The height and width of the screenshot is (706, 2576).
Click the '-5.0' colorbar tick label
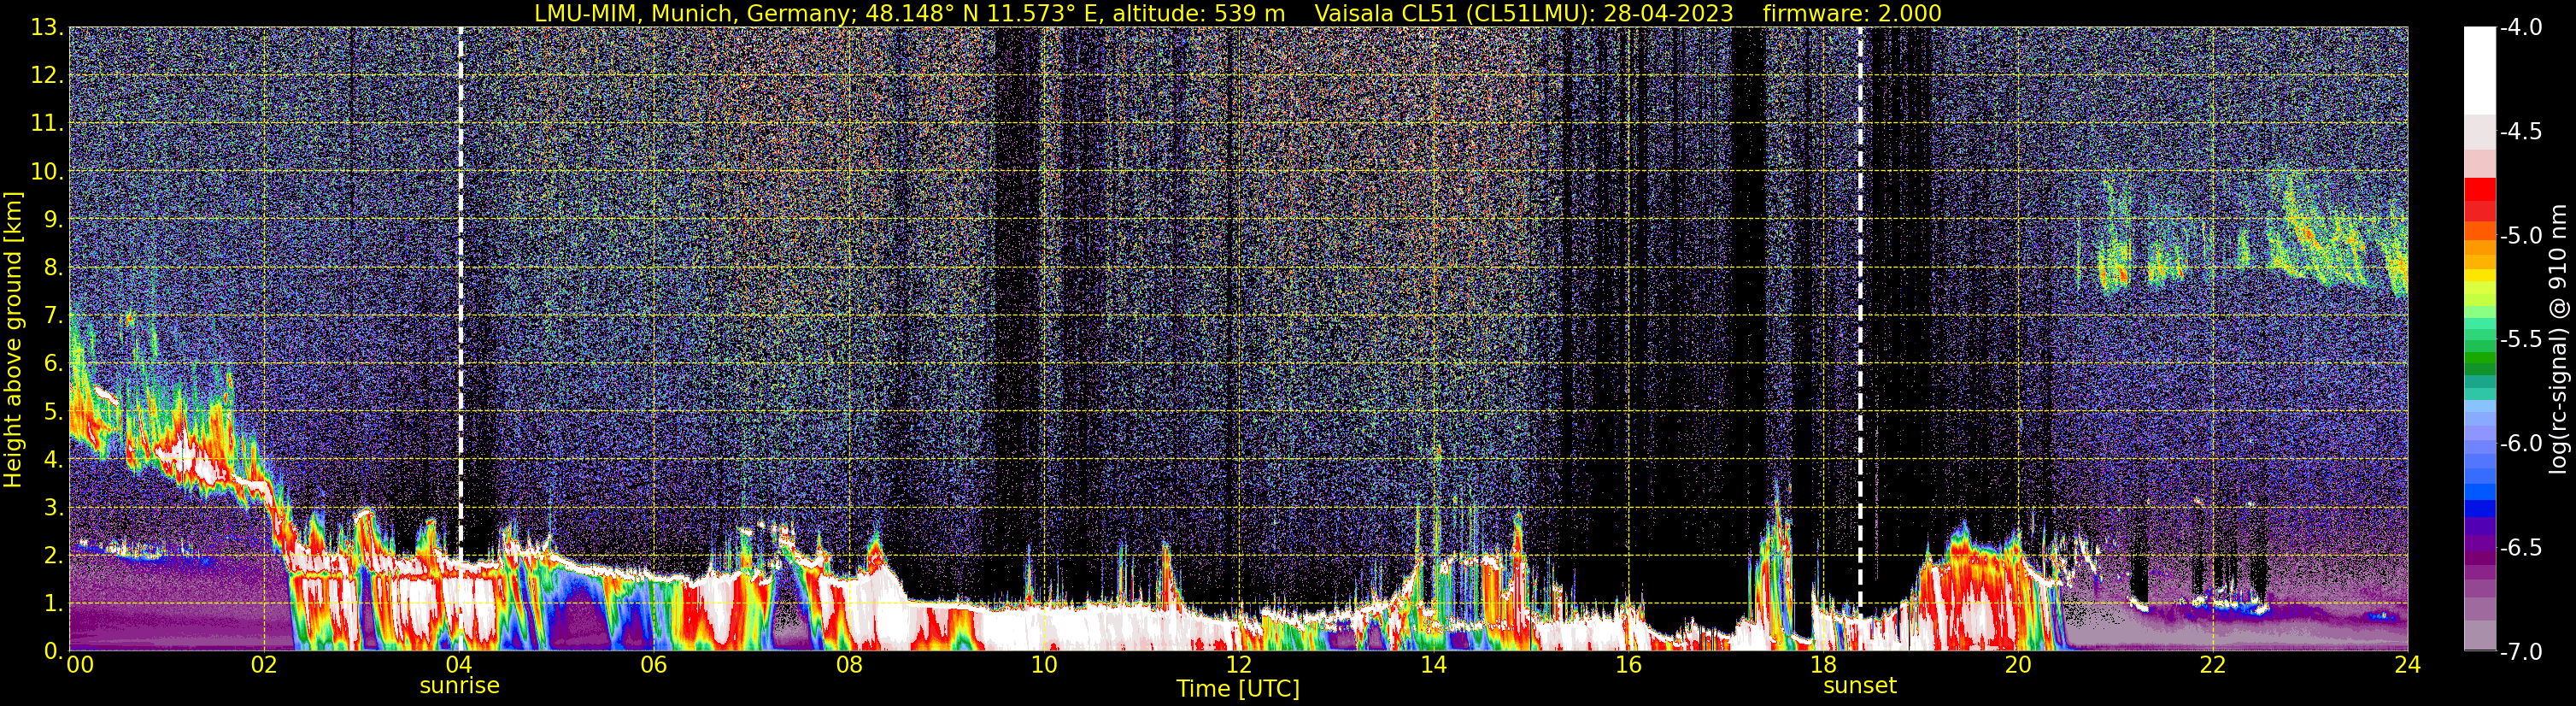2521,235
